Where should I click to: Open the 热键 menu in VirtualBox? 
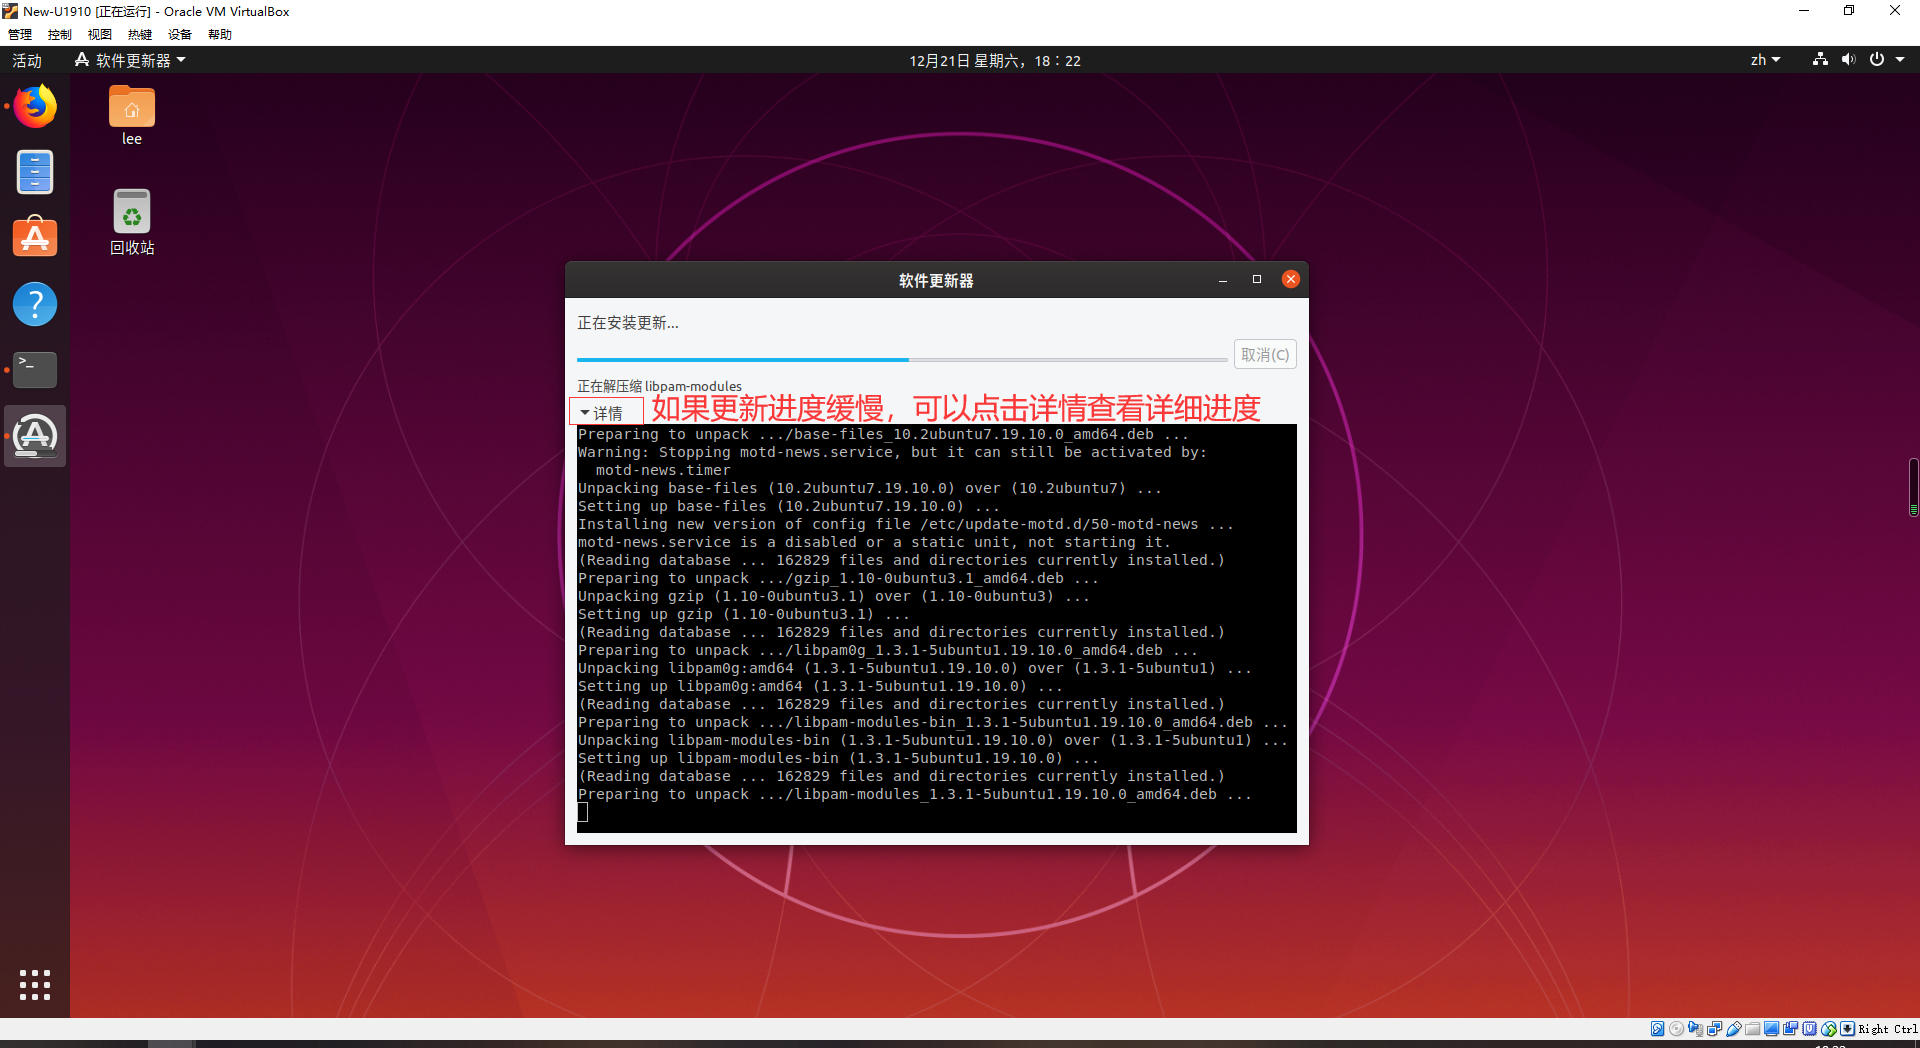coord(140,34)
